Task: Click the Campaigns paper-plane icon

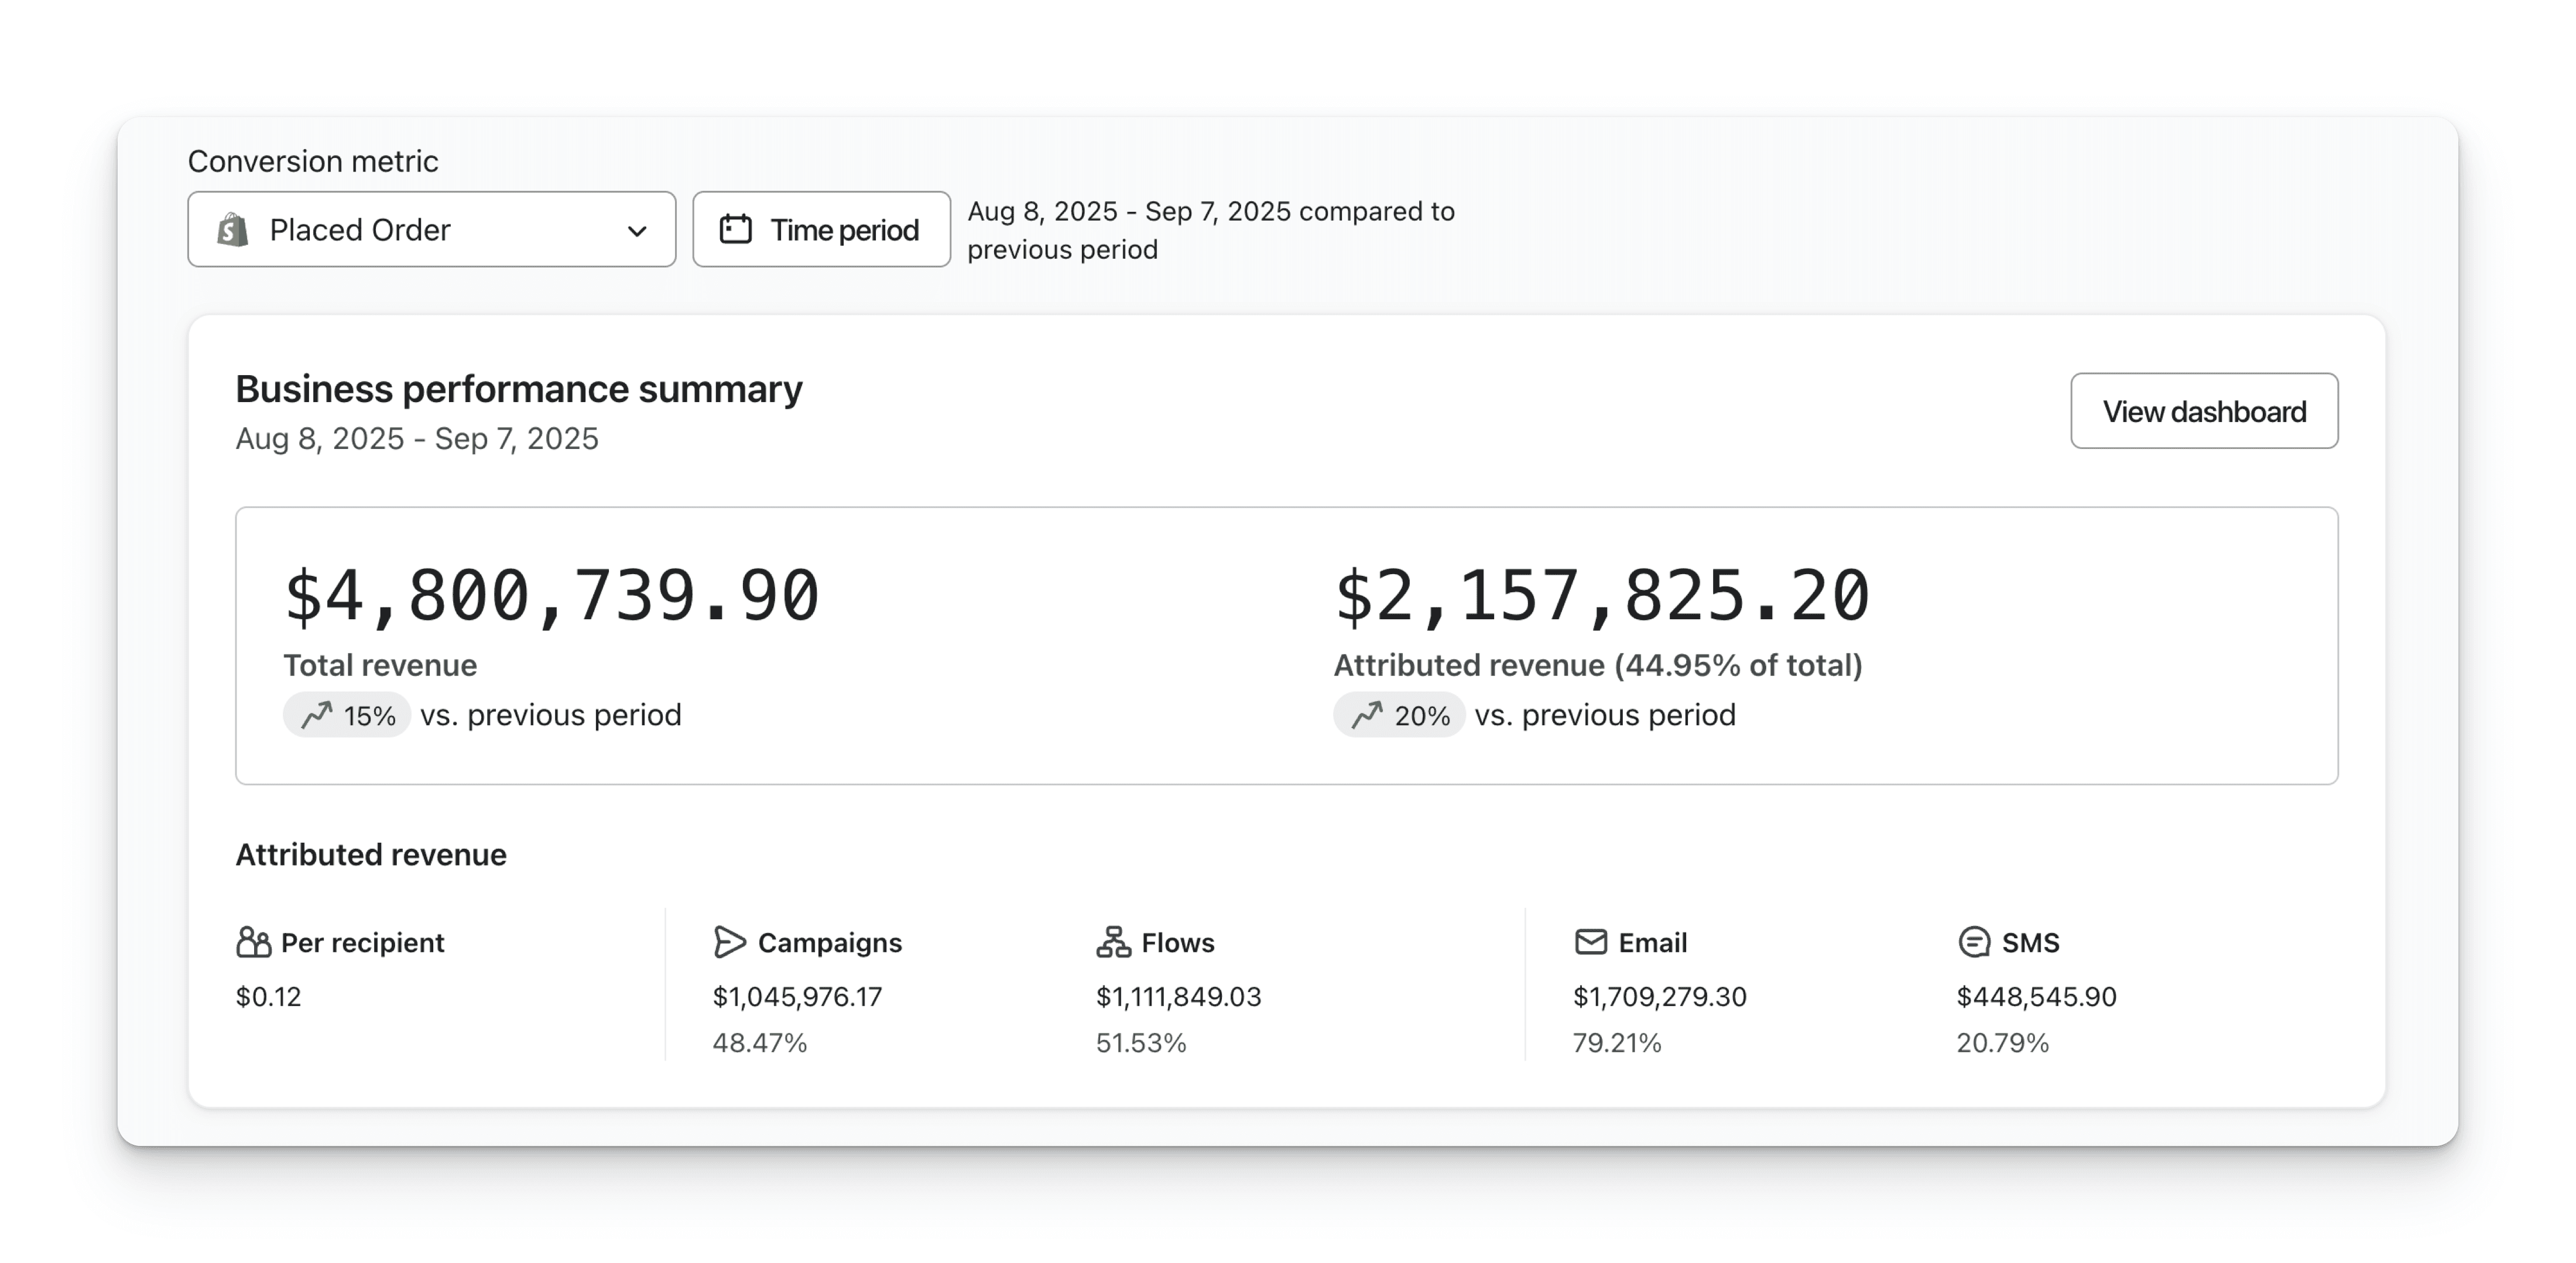Action: (729, 942)
